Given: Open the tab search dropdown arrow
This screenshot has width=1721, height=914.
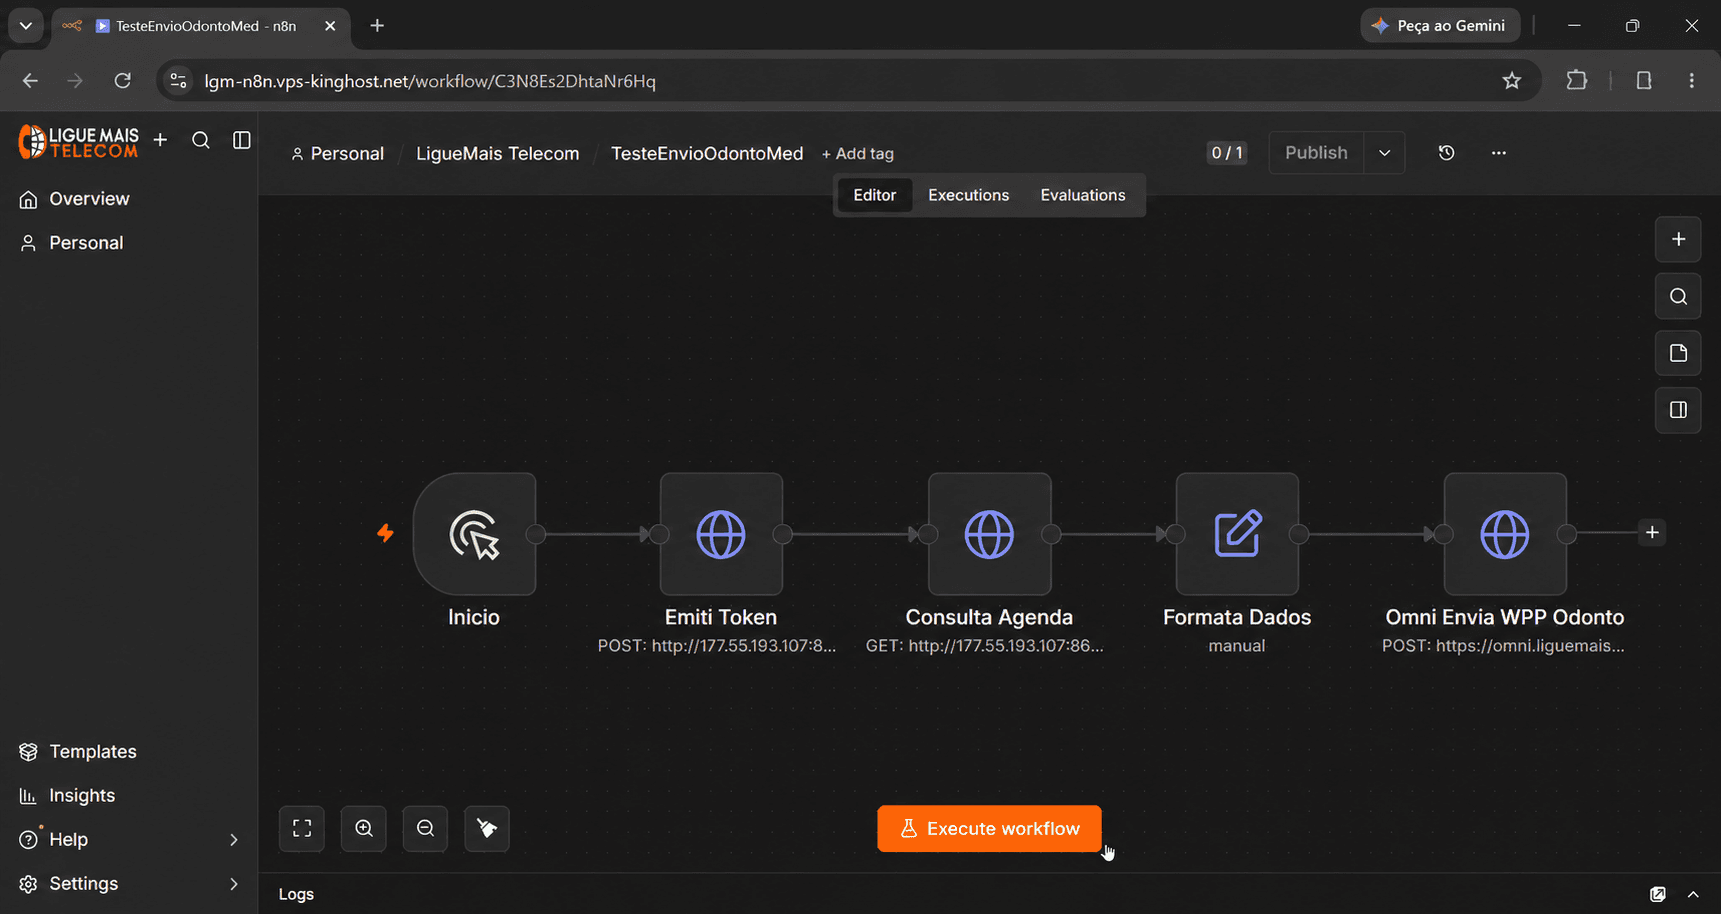Looking at the screenshot, I should pyautogui.click(x=26, y=26).
